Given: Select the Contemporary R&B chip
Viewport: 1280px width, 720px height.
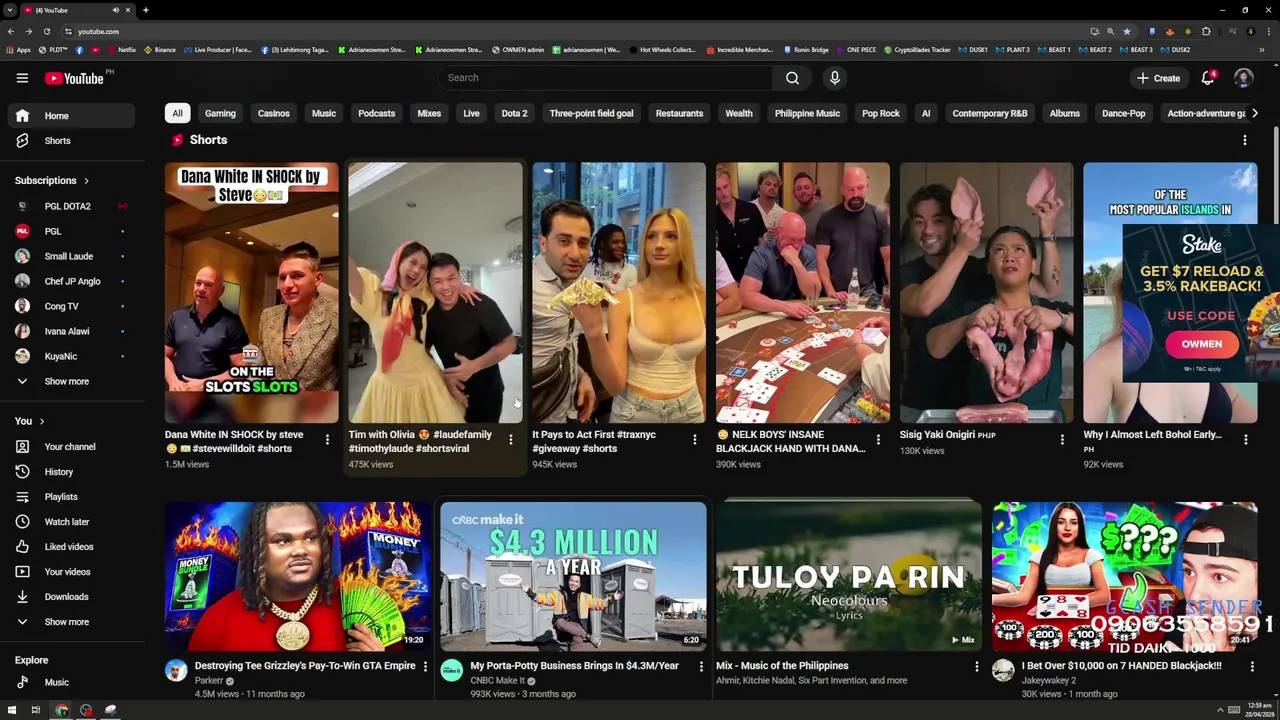Looking at the screenshot, I should [990, 113].
